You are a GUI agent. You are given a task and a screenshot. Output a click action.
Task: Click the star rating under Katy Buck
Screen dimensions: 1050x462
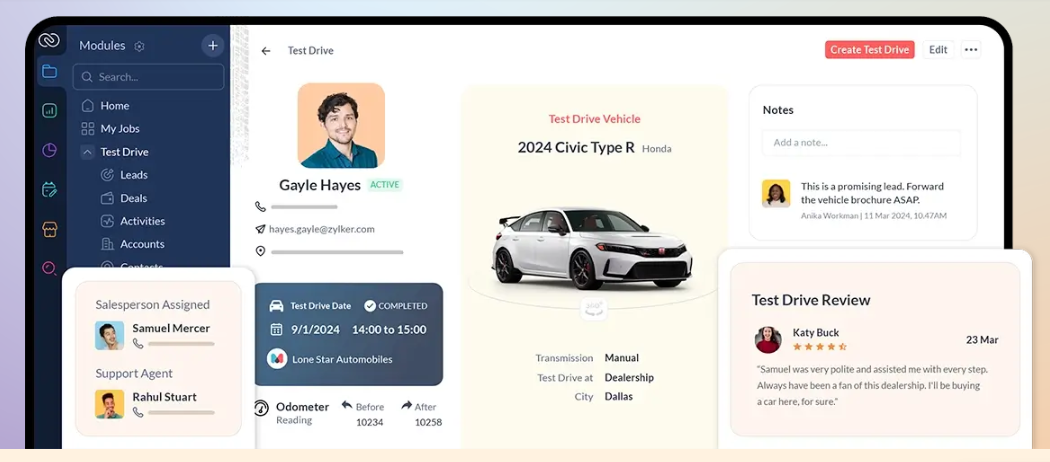[820, 347]
